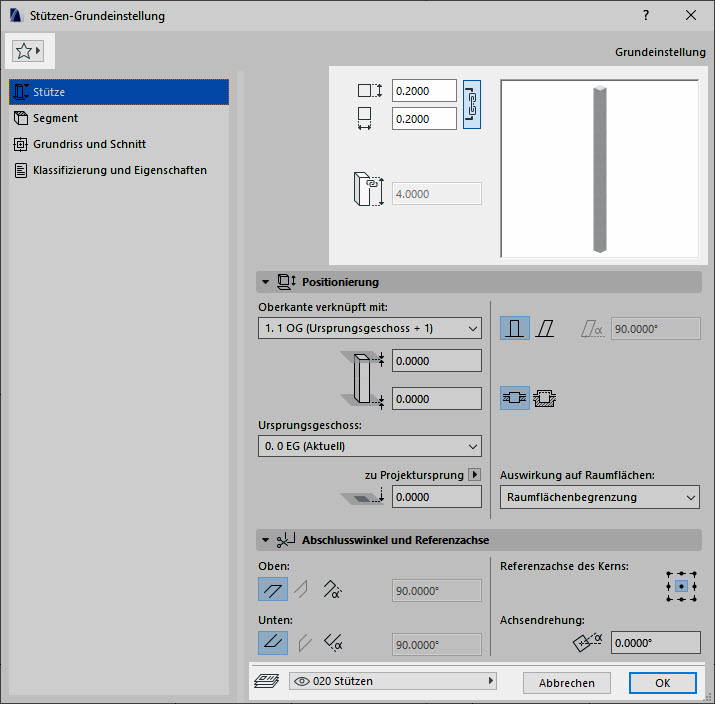Click the column section height icon

pos(370,90)
